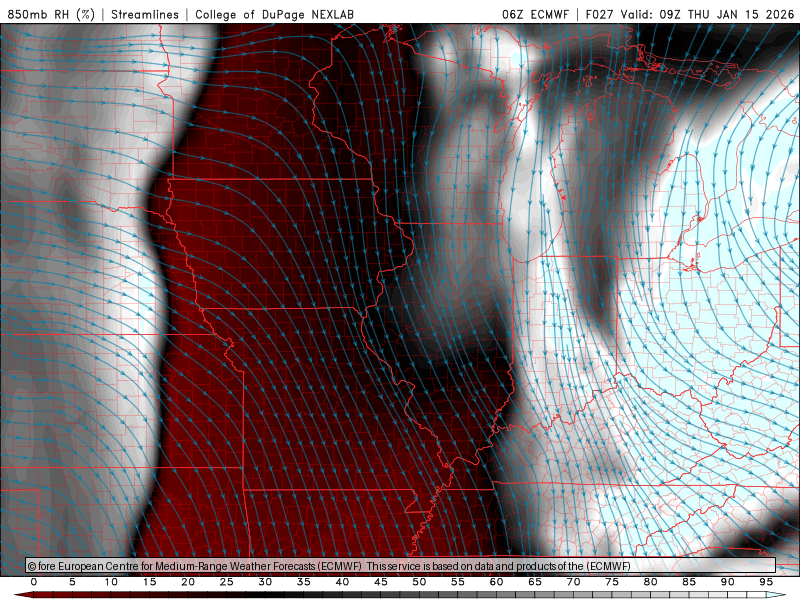Screen dimensions: 800x600
Task: Click the "35" humidity scale label
Action: pos(304,582)
